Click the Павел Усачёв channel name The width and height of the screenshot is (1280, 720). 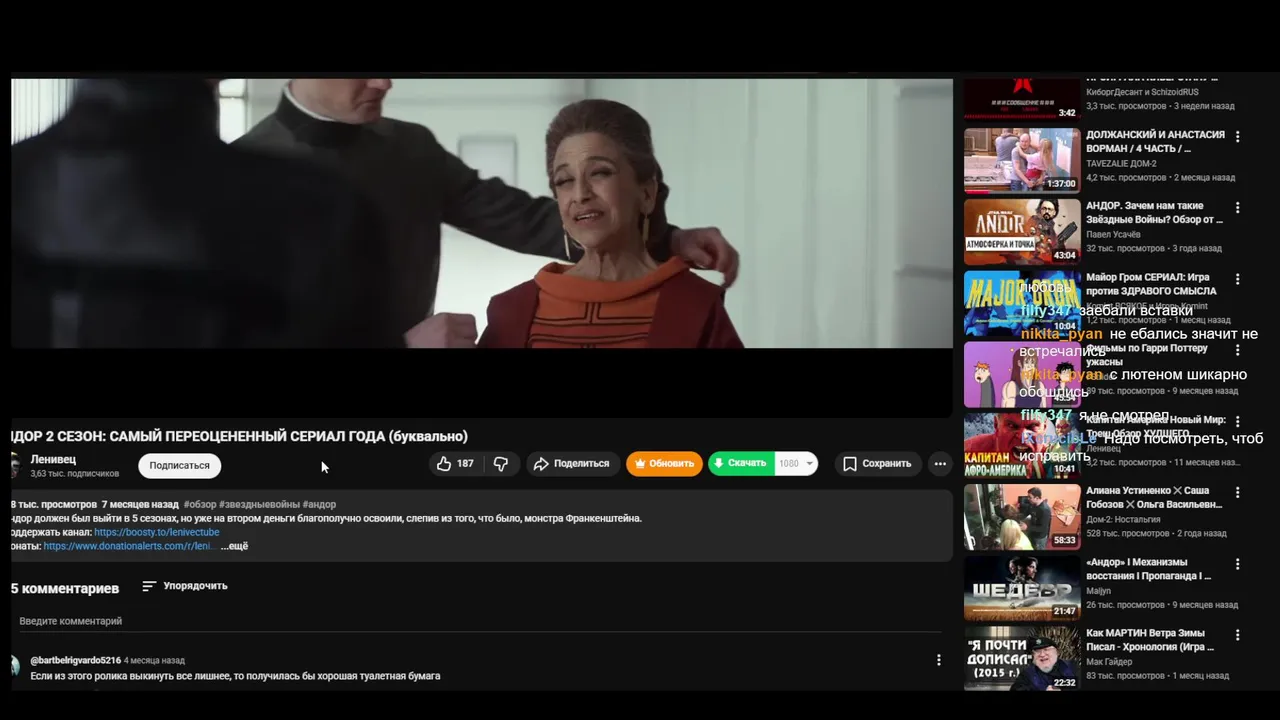pos(1113,235)
